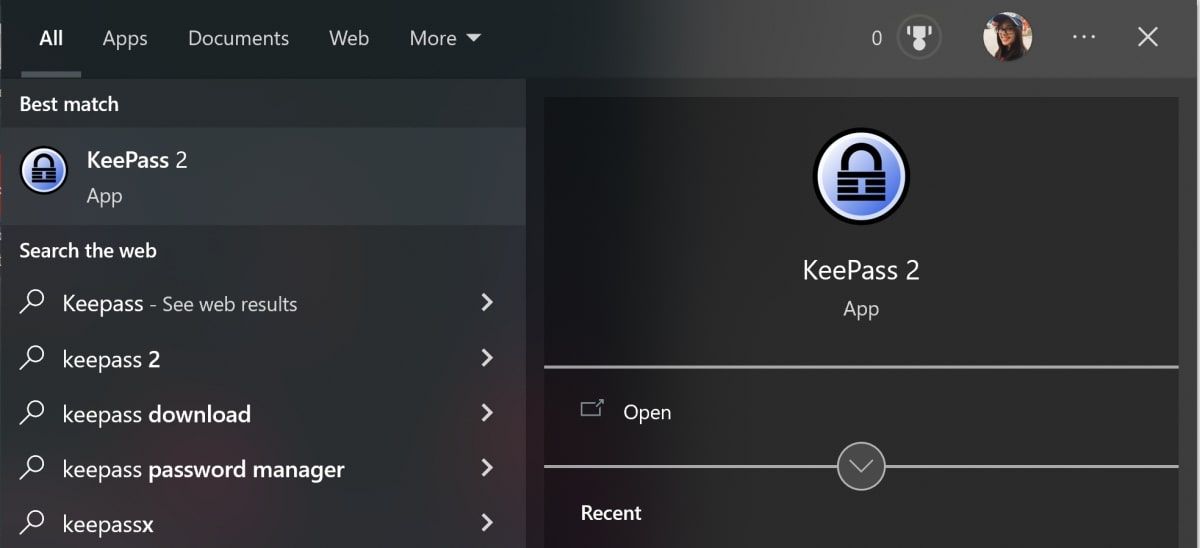Select 'Keepass - See web results' suggestion
The image size is (1200, 548).
[262, 303]
